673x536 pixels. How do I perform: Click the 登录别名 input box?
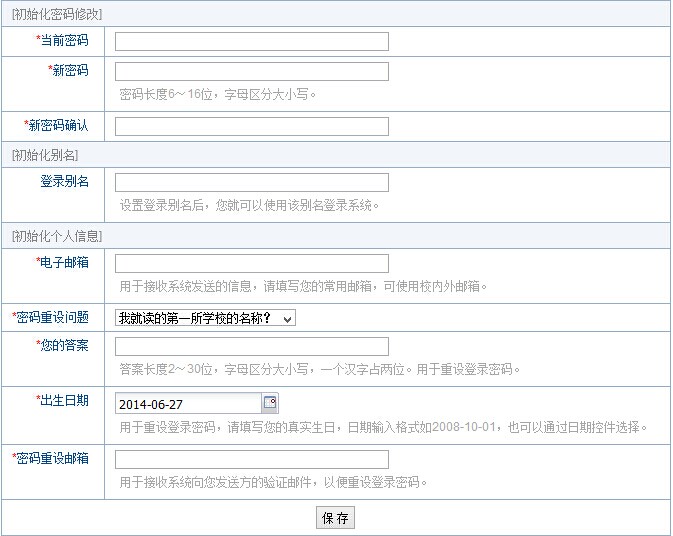click(251, 182)
